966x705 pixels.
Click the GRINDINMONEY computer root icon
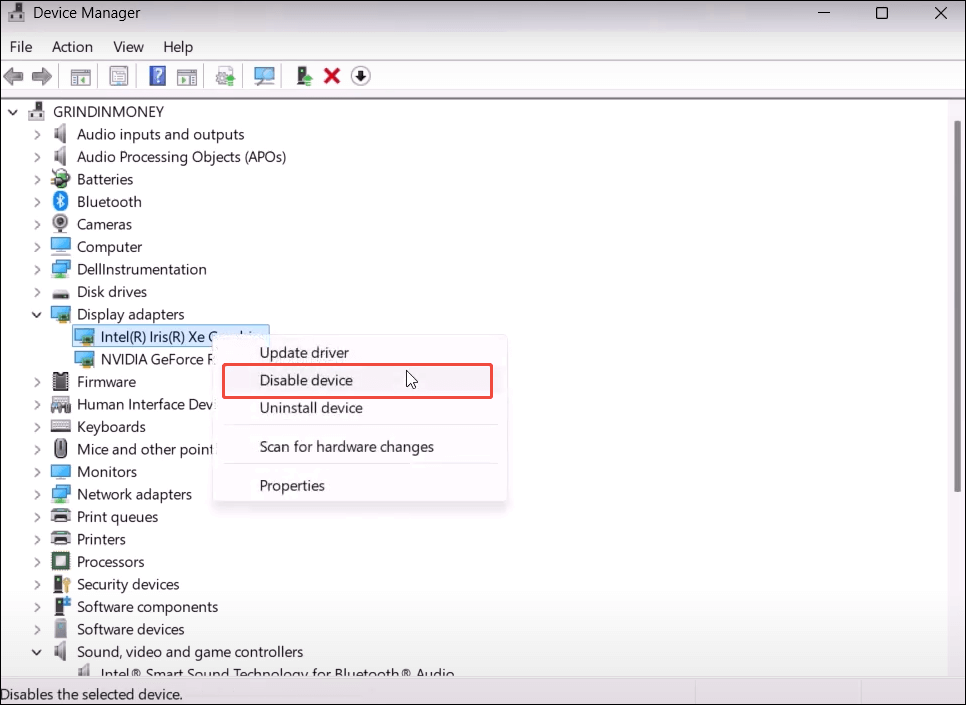(x=37, y=111)
